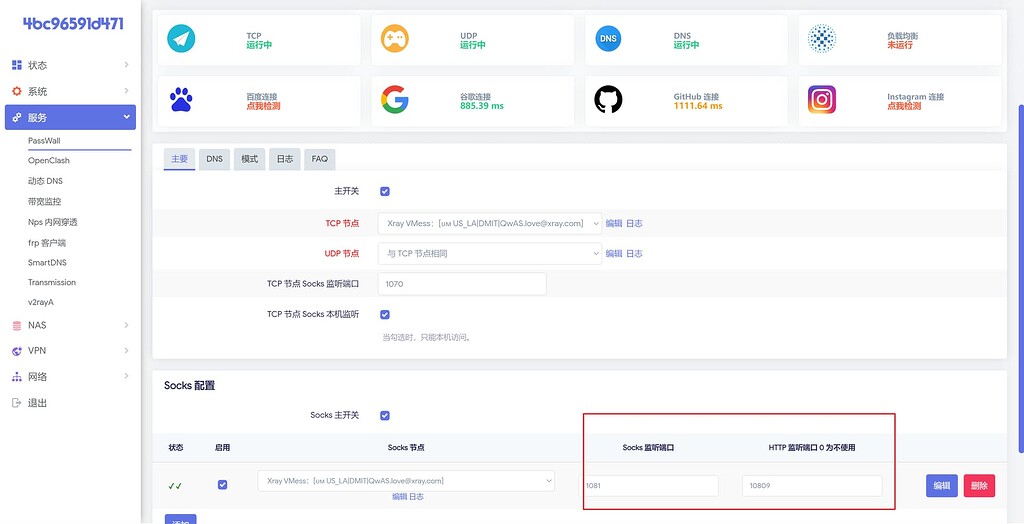The image size is (1024, 524).
Task: Expand the 网络 sidebar menu
Action: coord(126,376)
